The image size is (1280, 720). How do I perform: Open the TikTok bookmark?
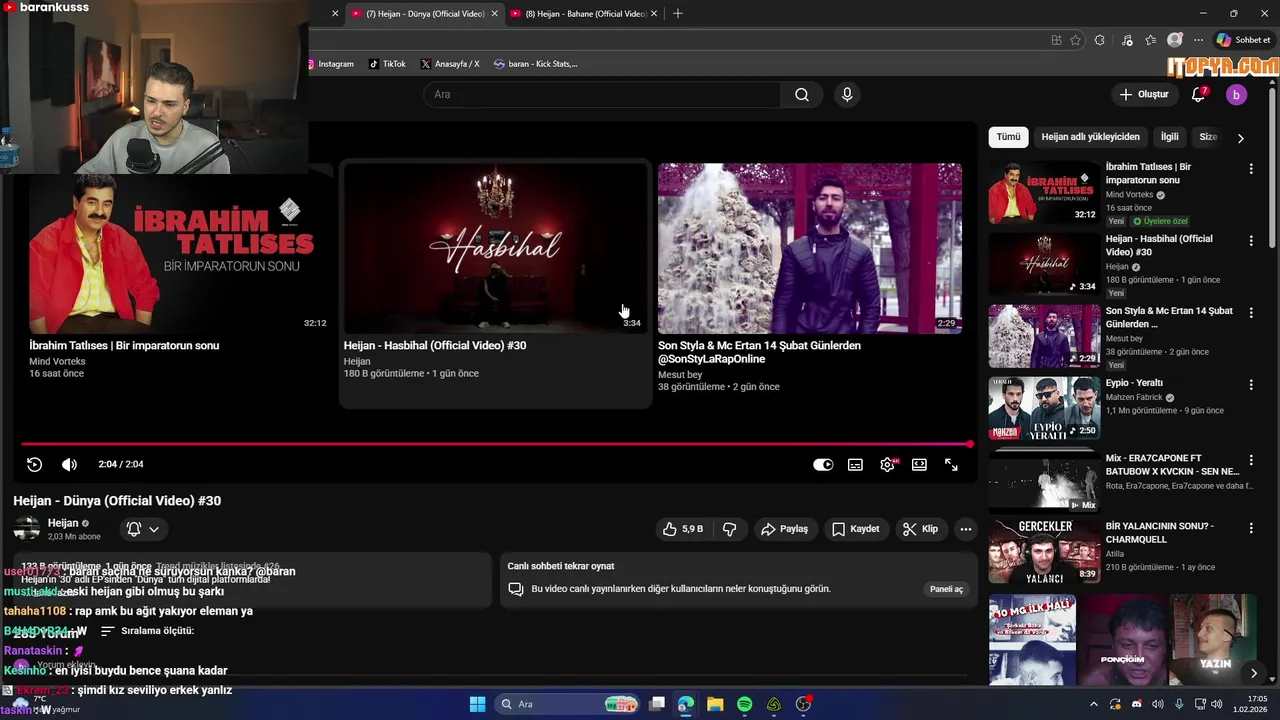coord(387,64)
